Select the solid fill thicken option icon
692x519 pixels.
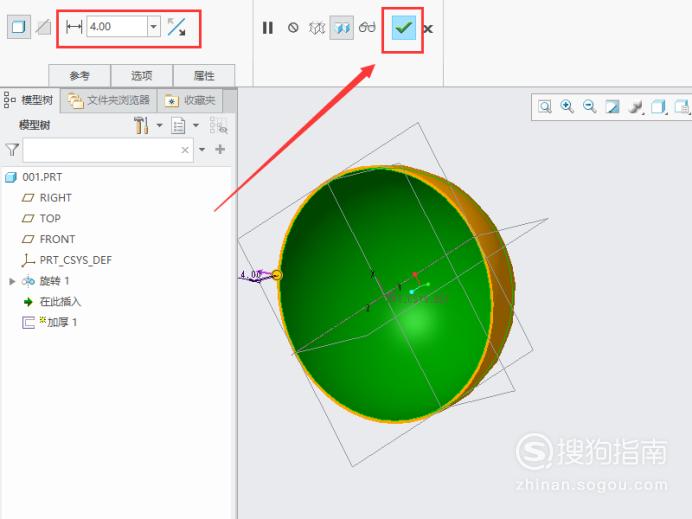tap(19, 27)
